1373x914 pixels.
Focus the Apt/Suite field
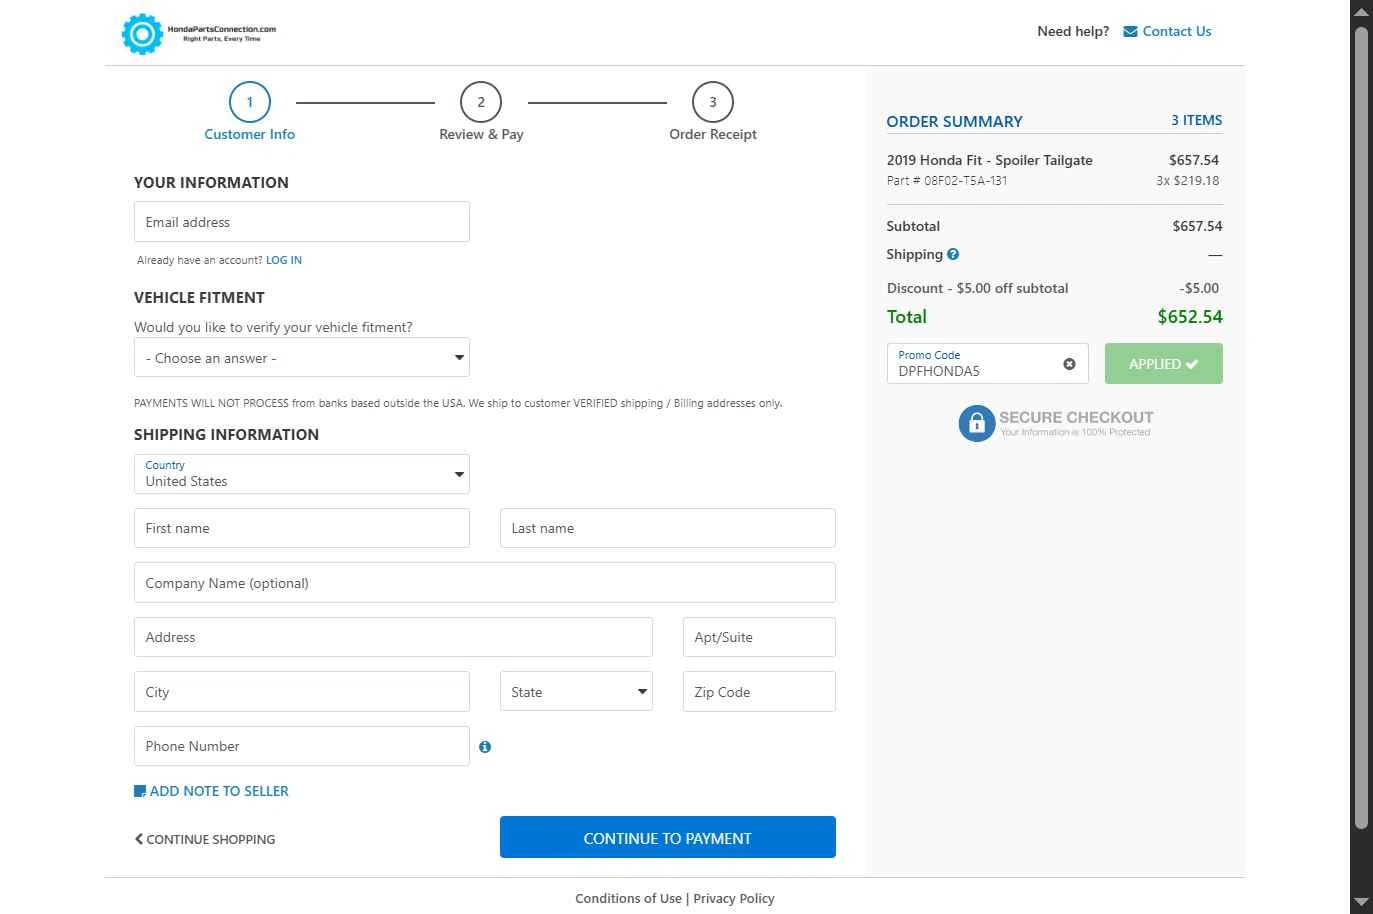759,637
